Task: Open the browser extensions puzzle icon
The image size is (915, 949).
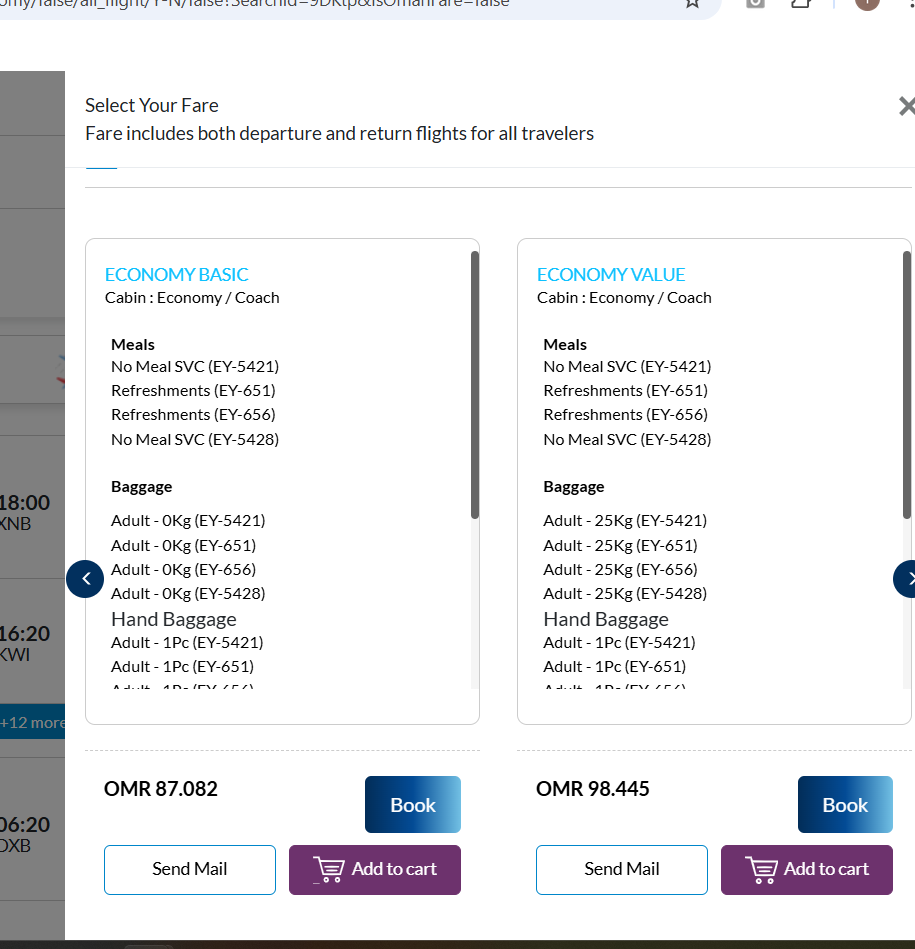Action: coord(801,3)
